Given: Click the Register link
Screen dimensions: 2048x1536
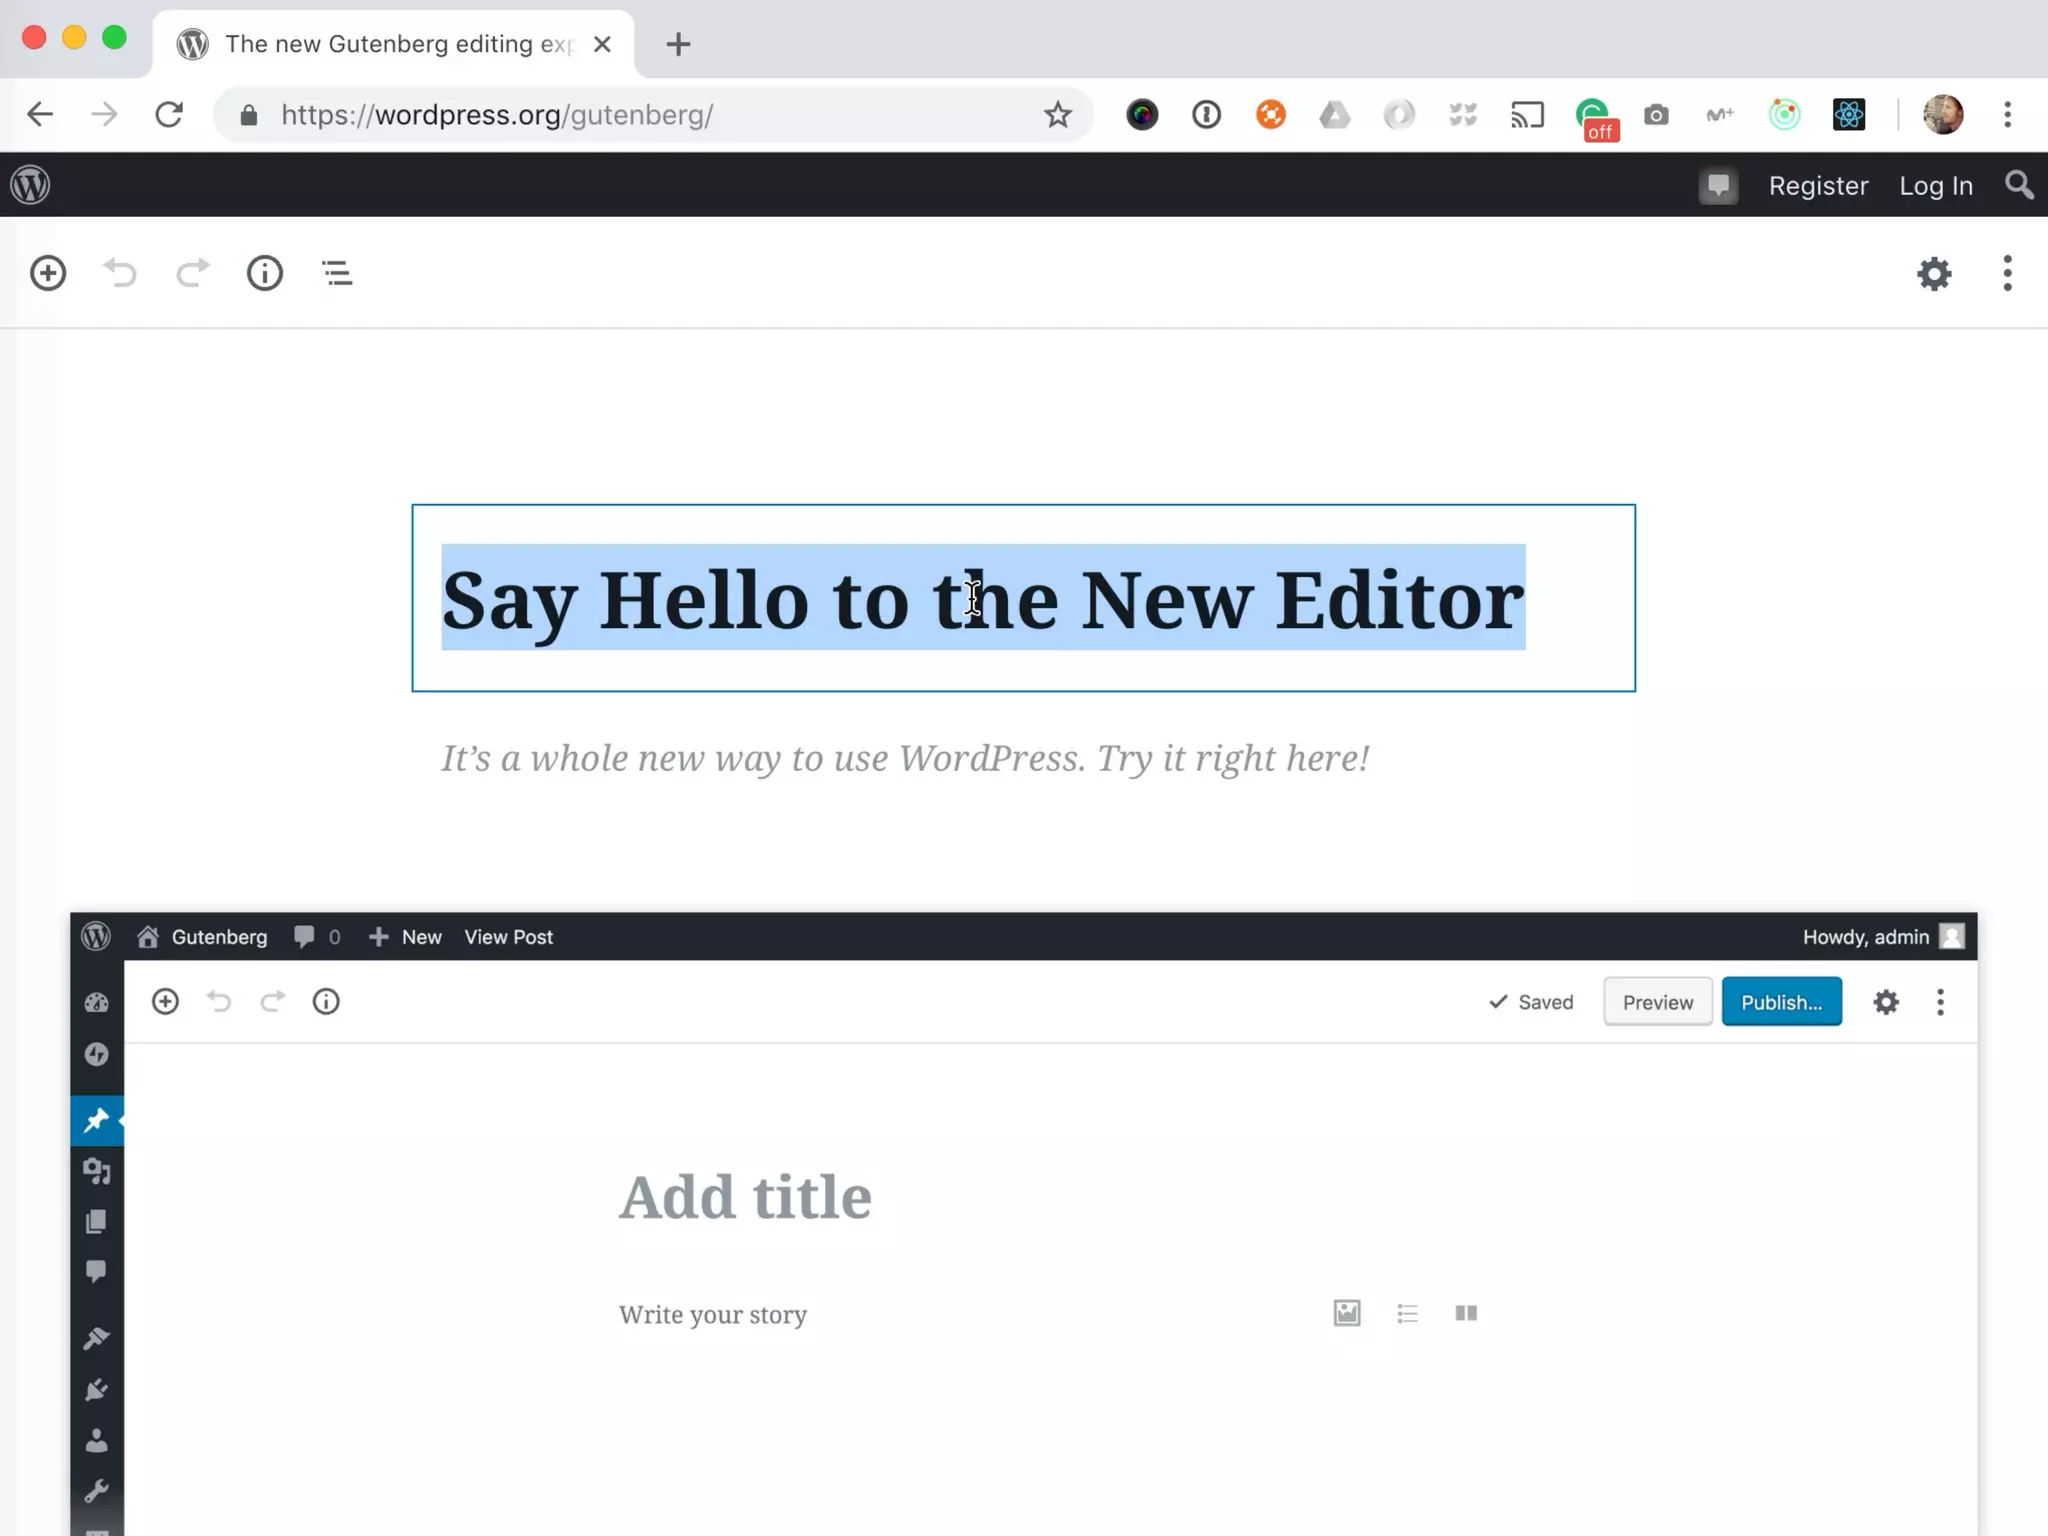Looking at the screenshot, I should [1818, 186].
